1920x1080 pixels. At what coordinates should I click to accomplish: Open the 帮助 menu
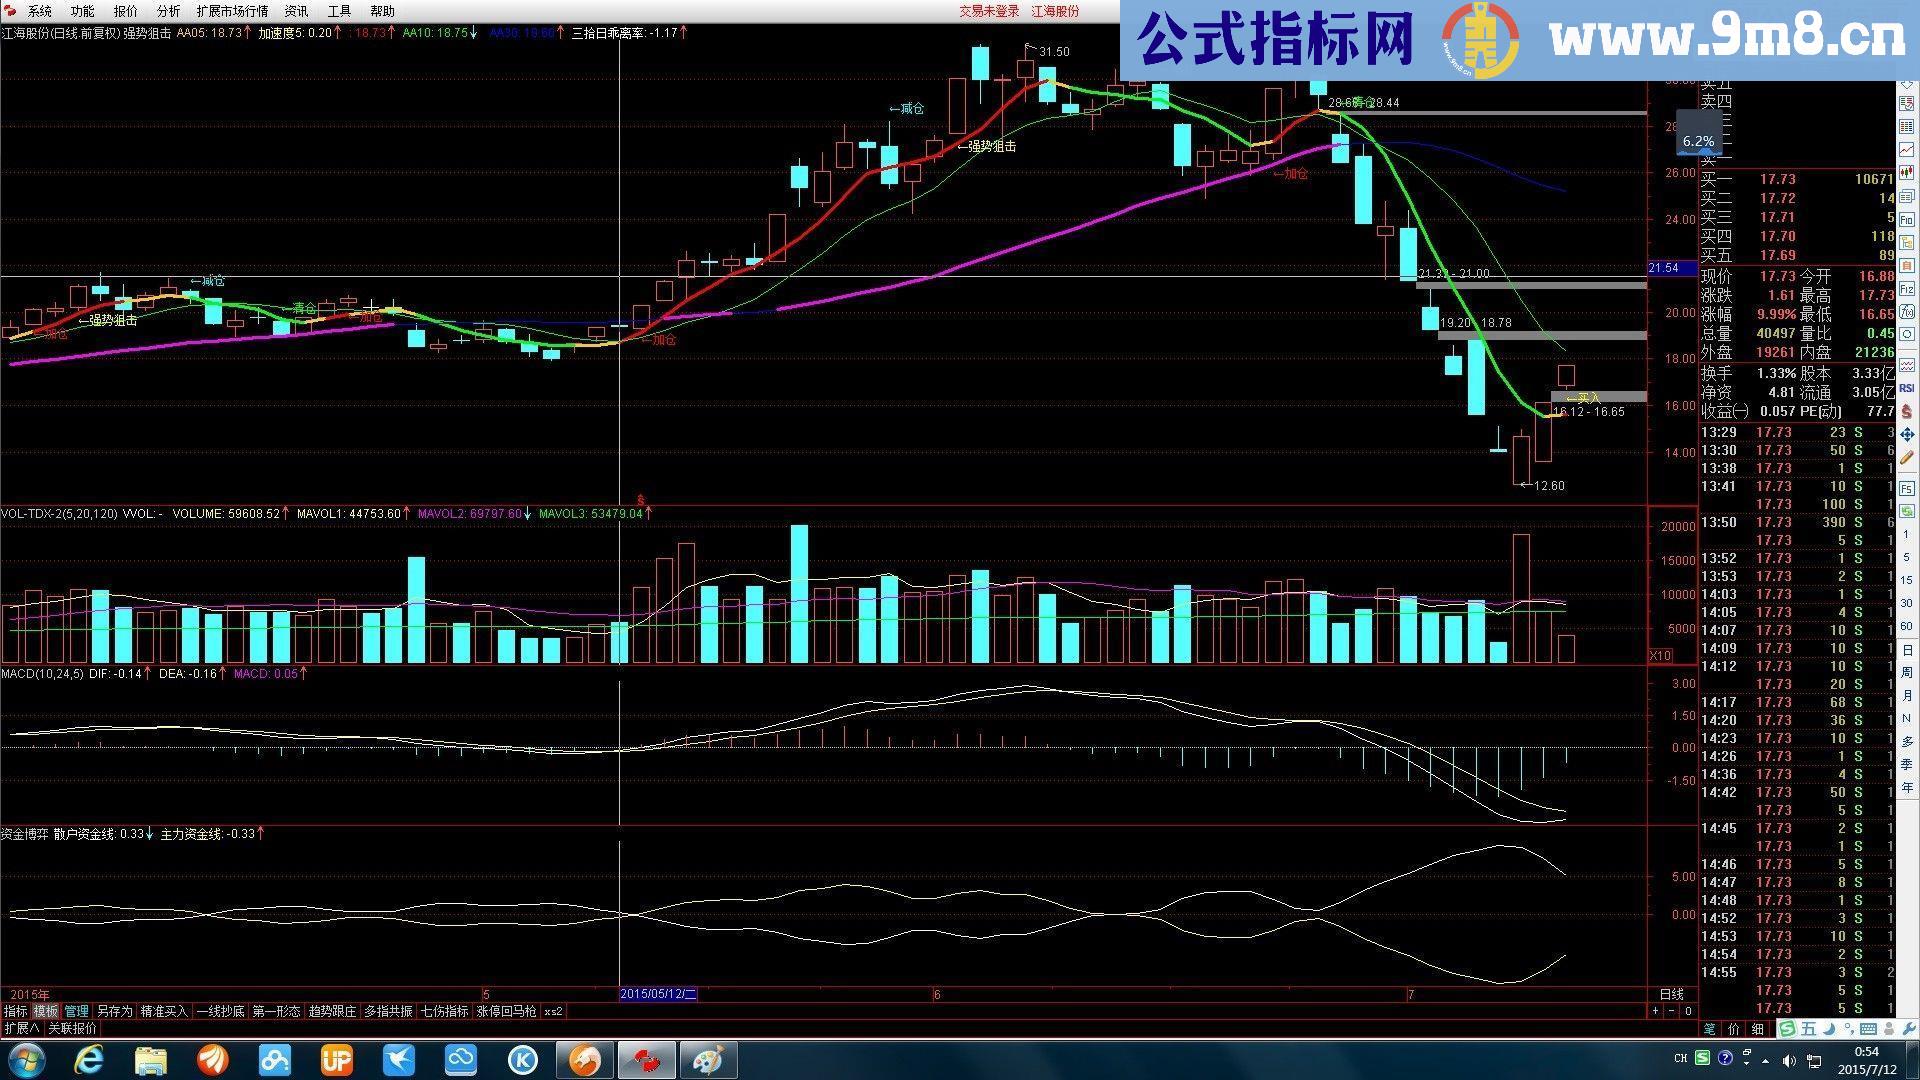382,11
